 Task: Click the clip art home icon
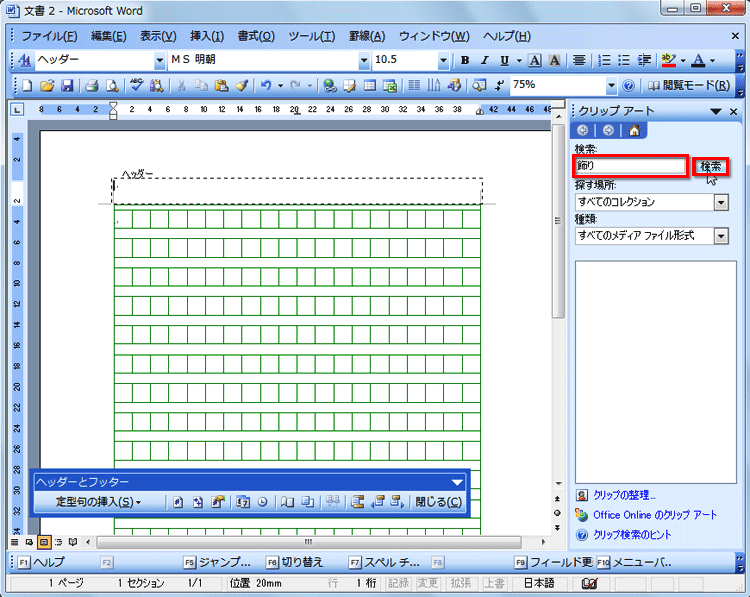(634, 130)
